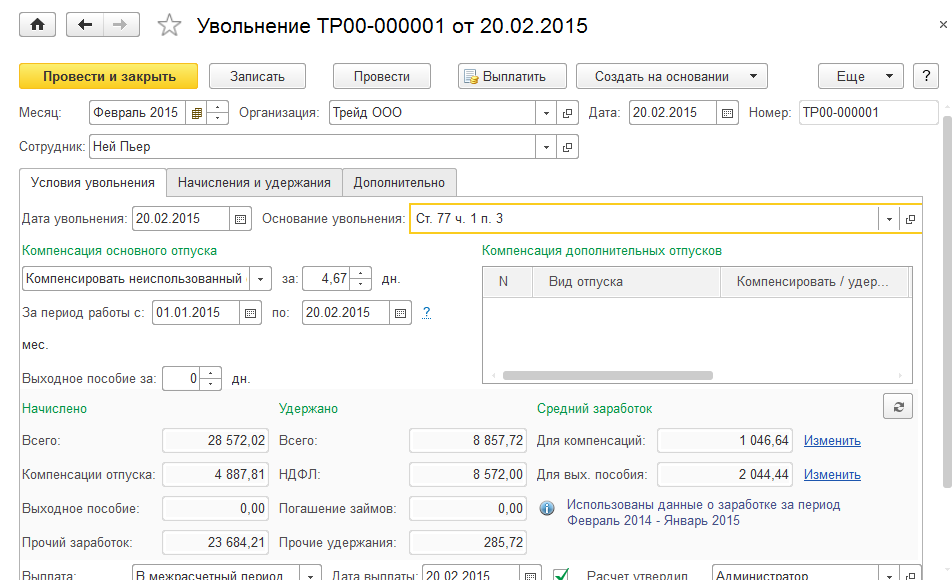Expand the Основание увольнения dropdown
Viewport: 952px width, 582px height.
coord(889,218)
